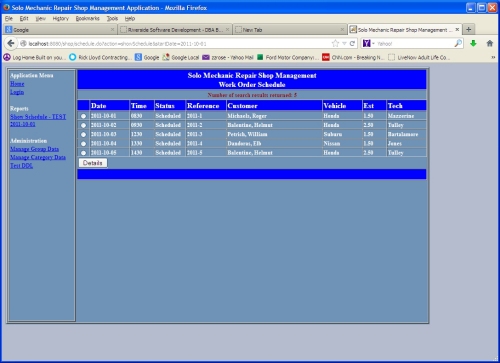This screenshot has width=500, height=363.
Task: Select the radio button for 2011-10-03 row
Action: (83, 134)
